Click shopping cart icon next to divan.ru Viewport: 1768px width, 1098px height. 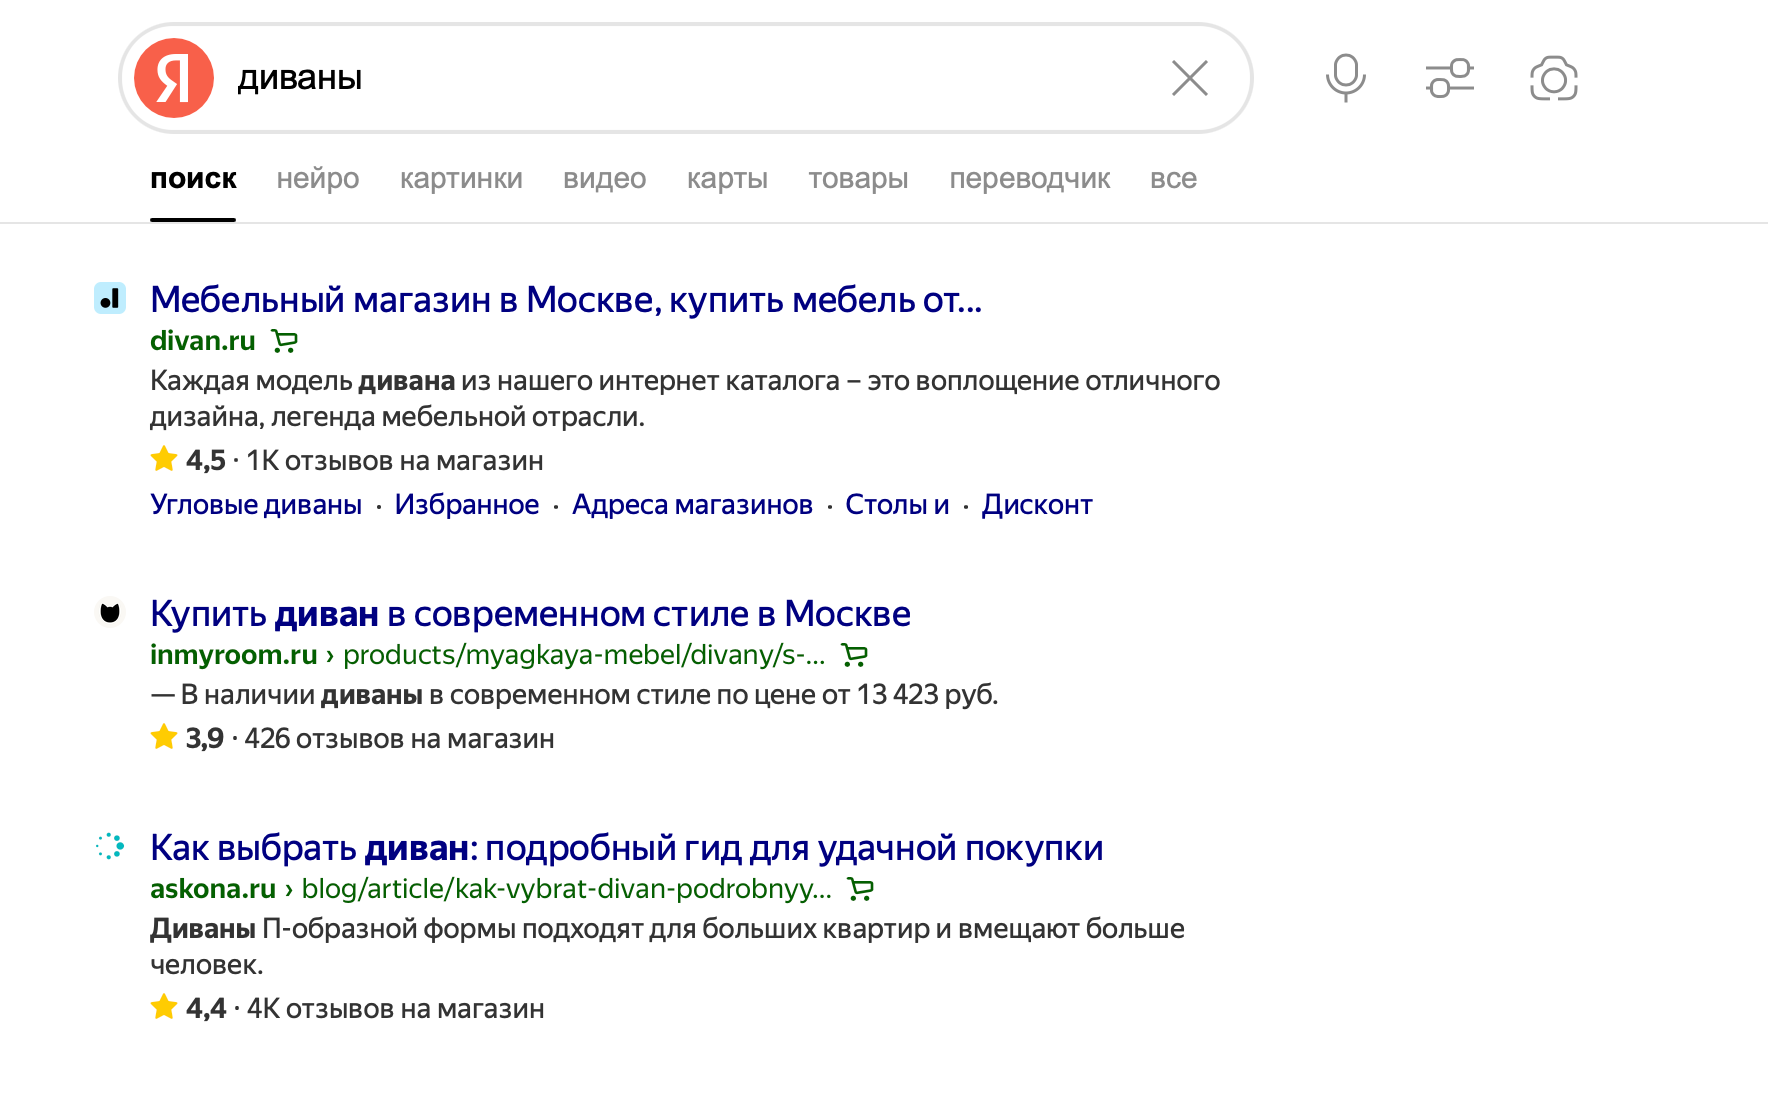point(285,342)
